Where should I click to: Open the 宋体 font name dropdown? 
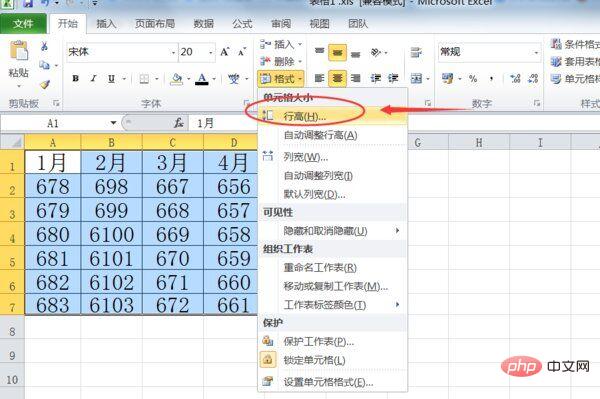tap(174, 52)
